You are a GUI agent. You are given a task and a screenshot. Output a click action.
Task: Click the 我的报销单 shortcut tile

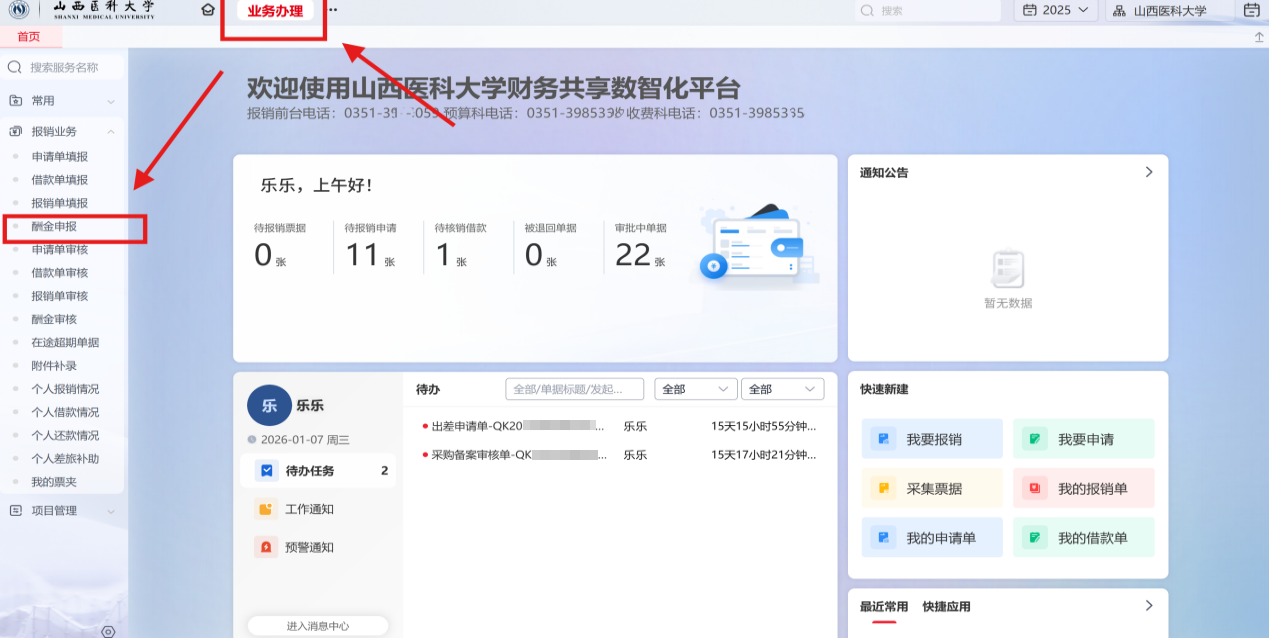1083,489
